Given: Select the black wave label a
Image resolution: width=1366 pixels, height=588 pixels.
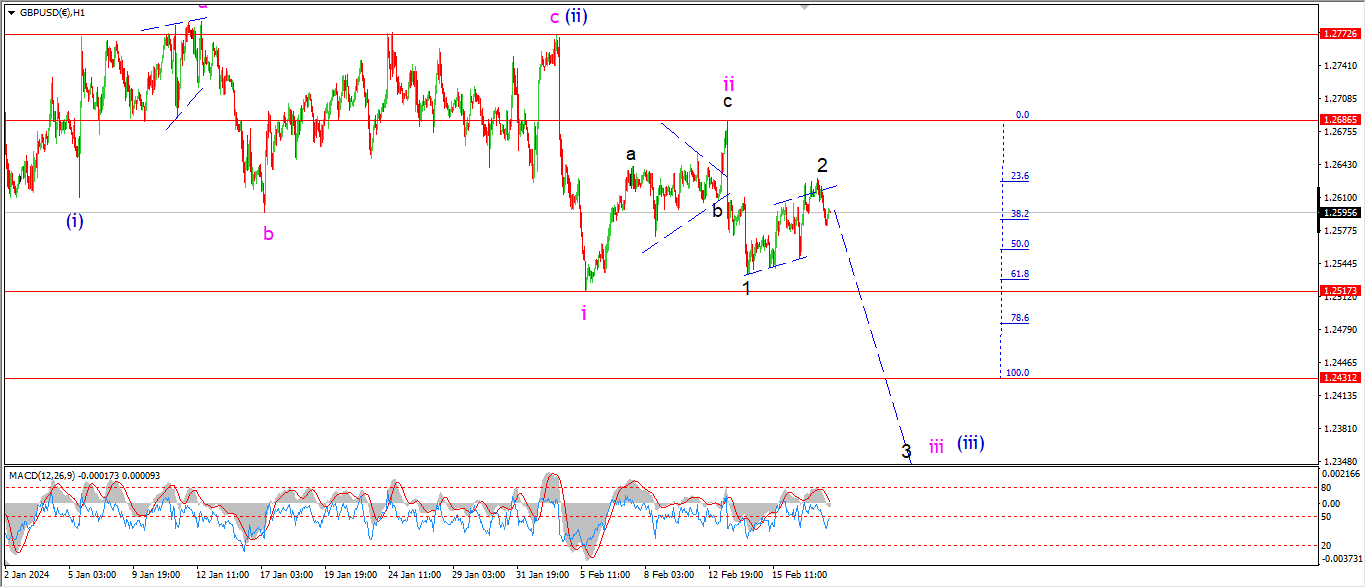Looking at the screenshot, I should [x=631, y=154].
